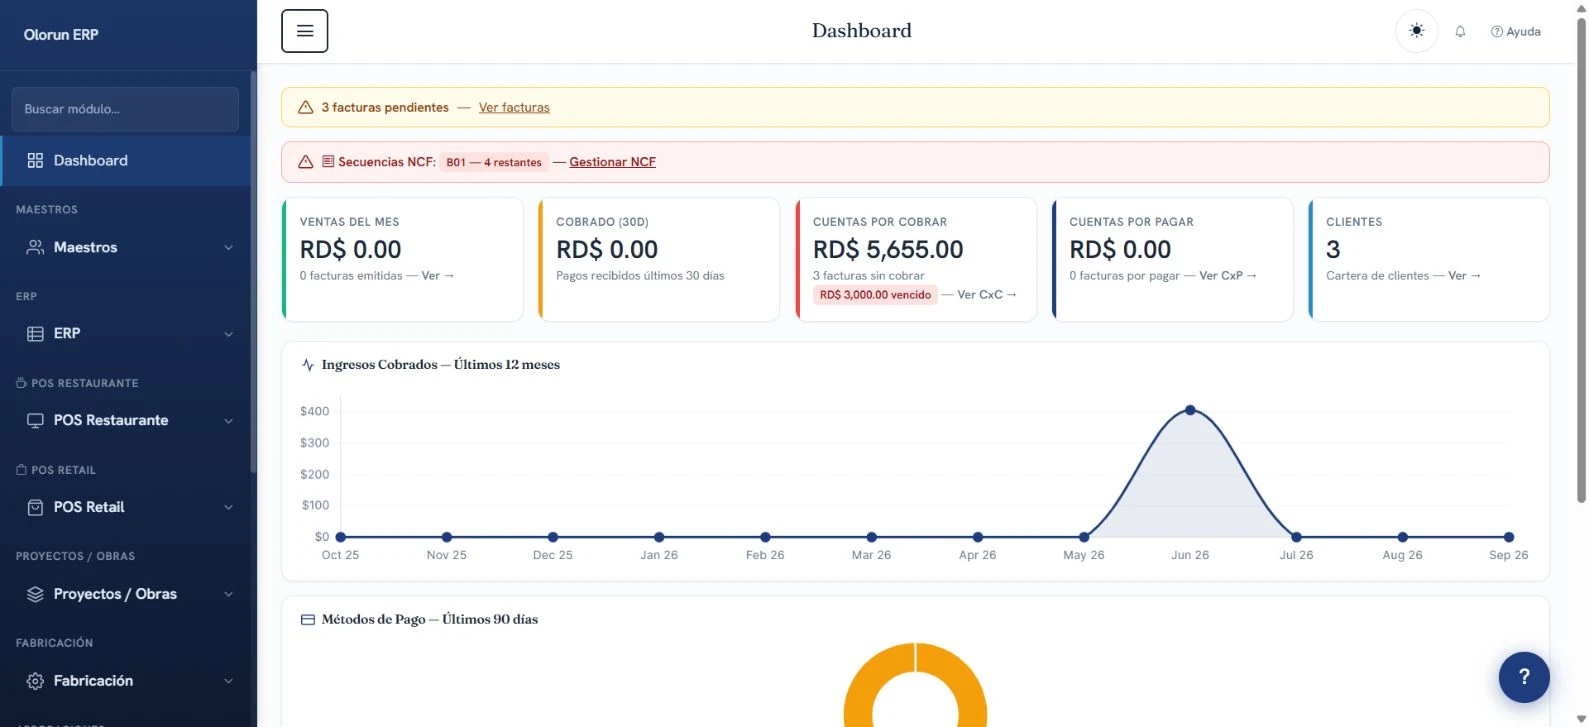Viewport: 1589px width, 727px height.
Task: Select Dashboard in the sidebar
Action: coord(126,161)
